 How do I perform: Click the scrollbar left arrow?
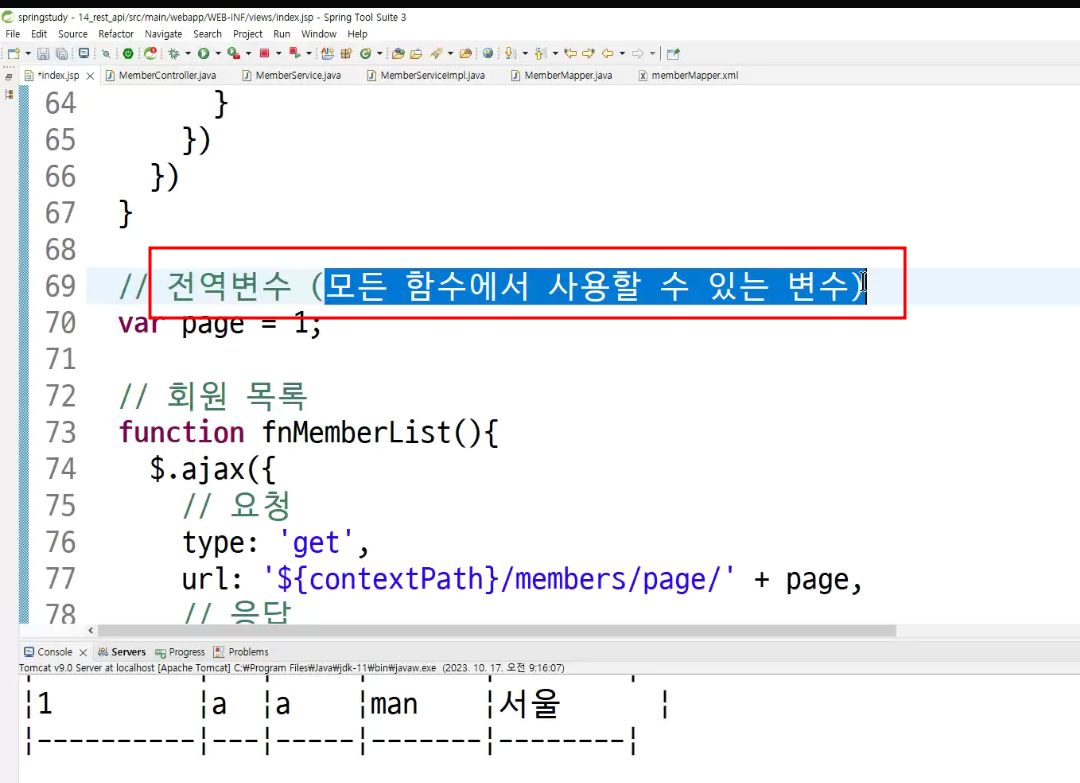(91, 631)
